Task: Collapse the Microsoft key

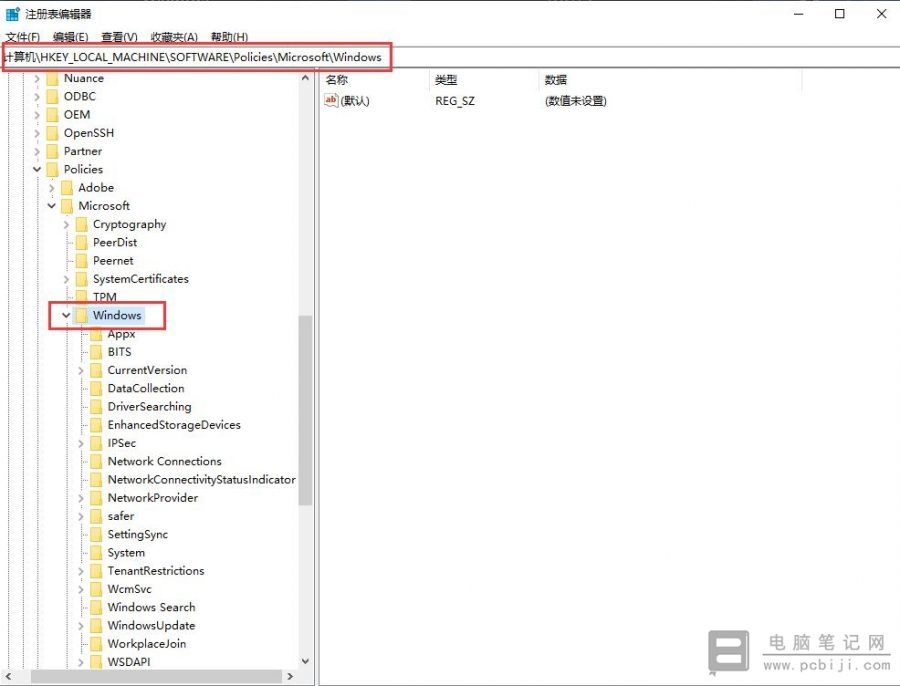Action: (52, 206)
